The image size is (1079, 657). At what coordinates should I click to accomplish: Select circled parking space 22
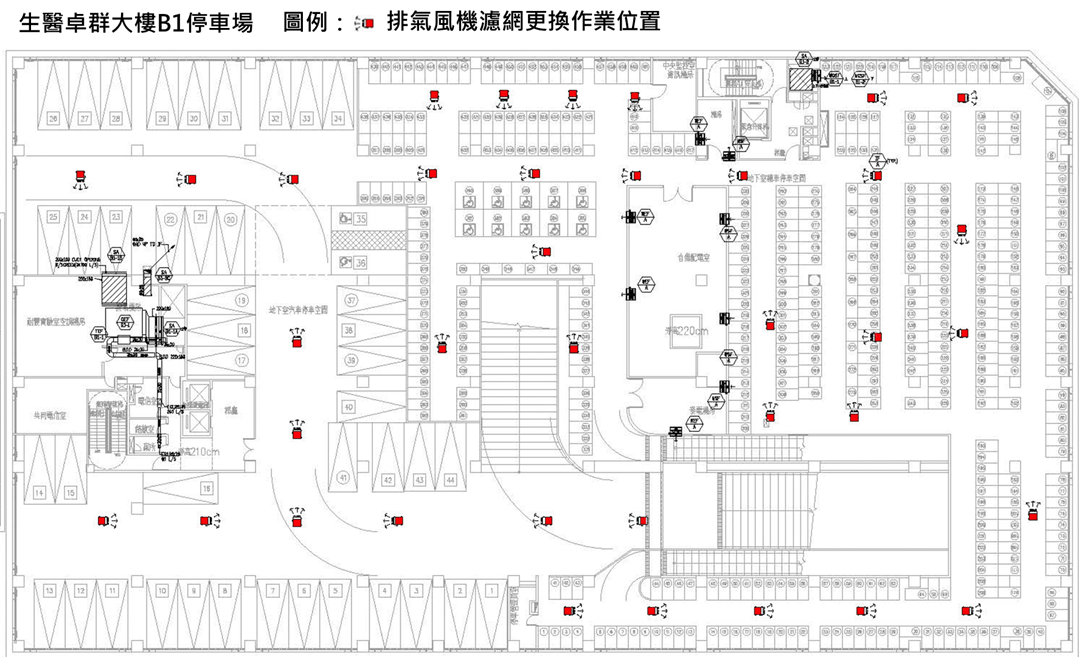point(172,218)
